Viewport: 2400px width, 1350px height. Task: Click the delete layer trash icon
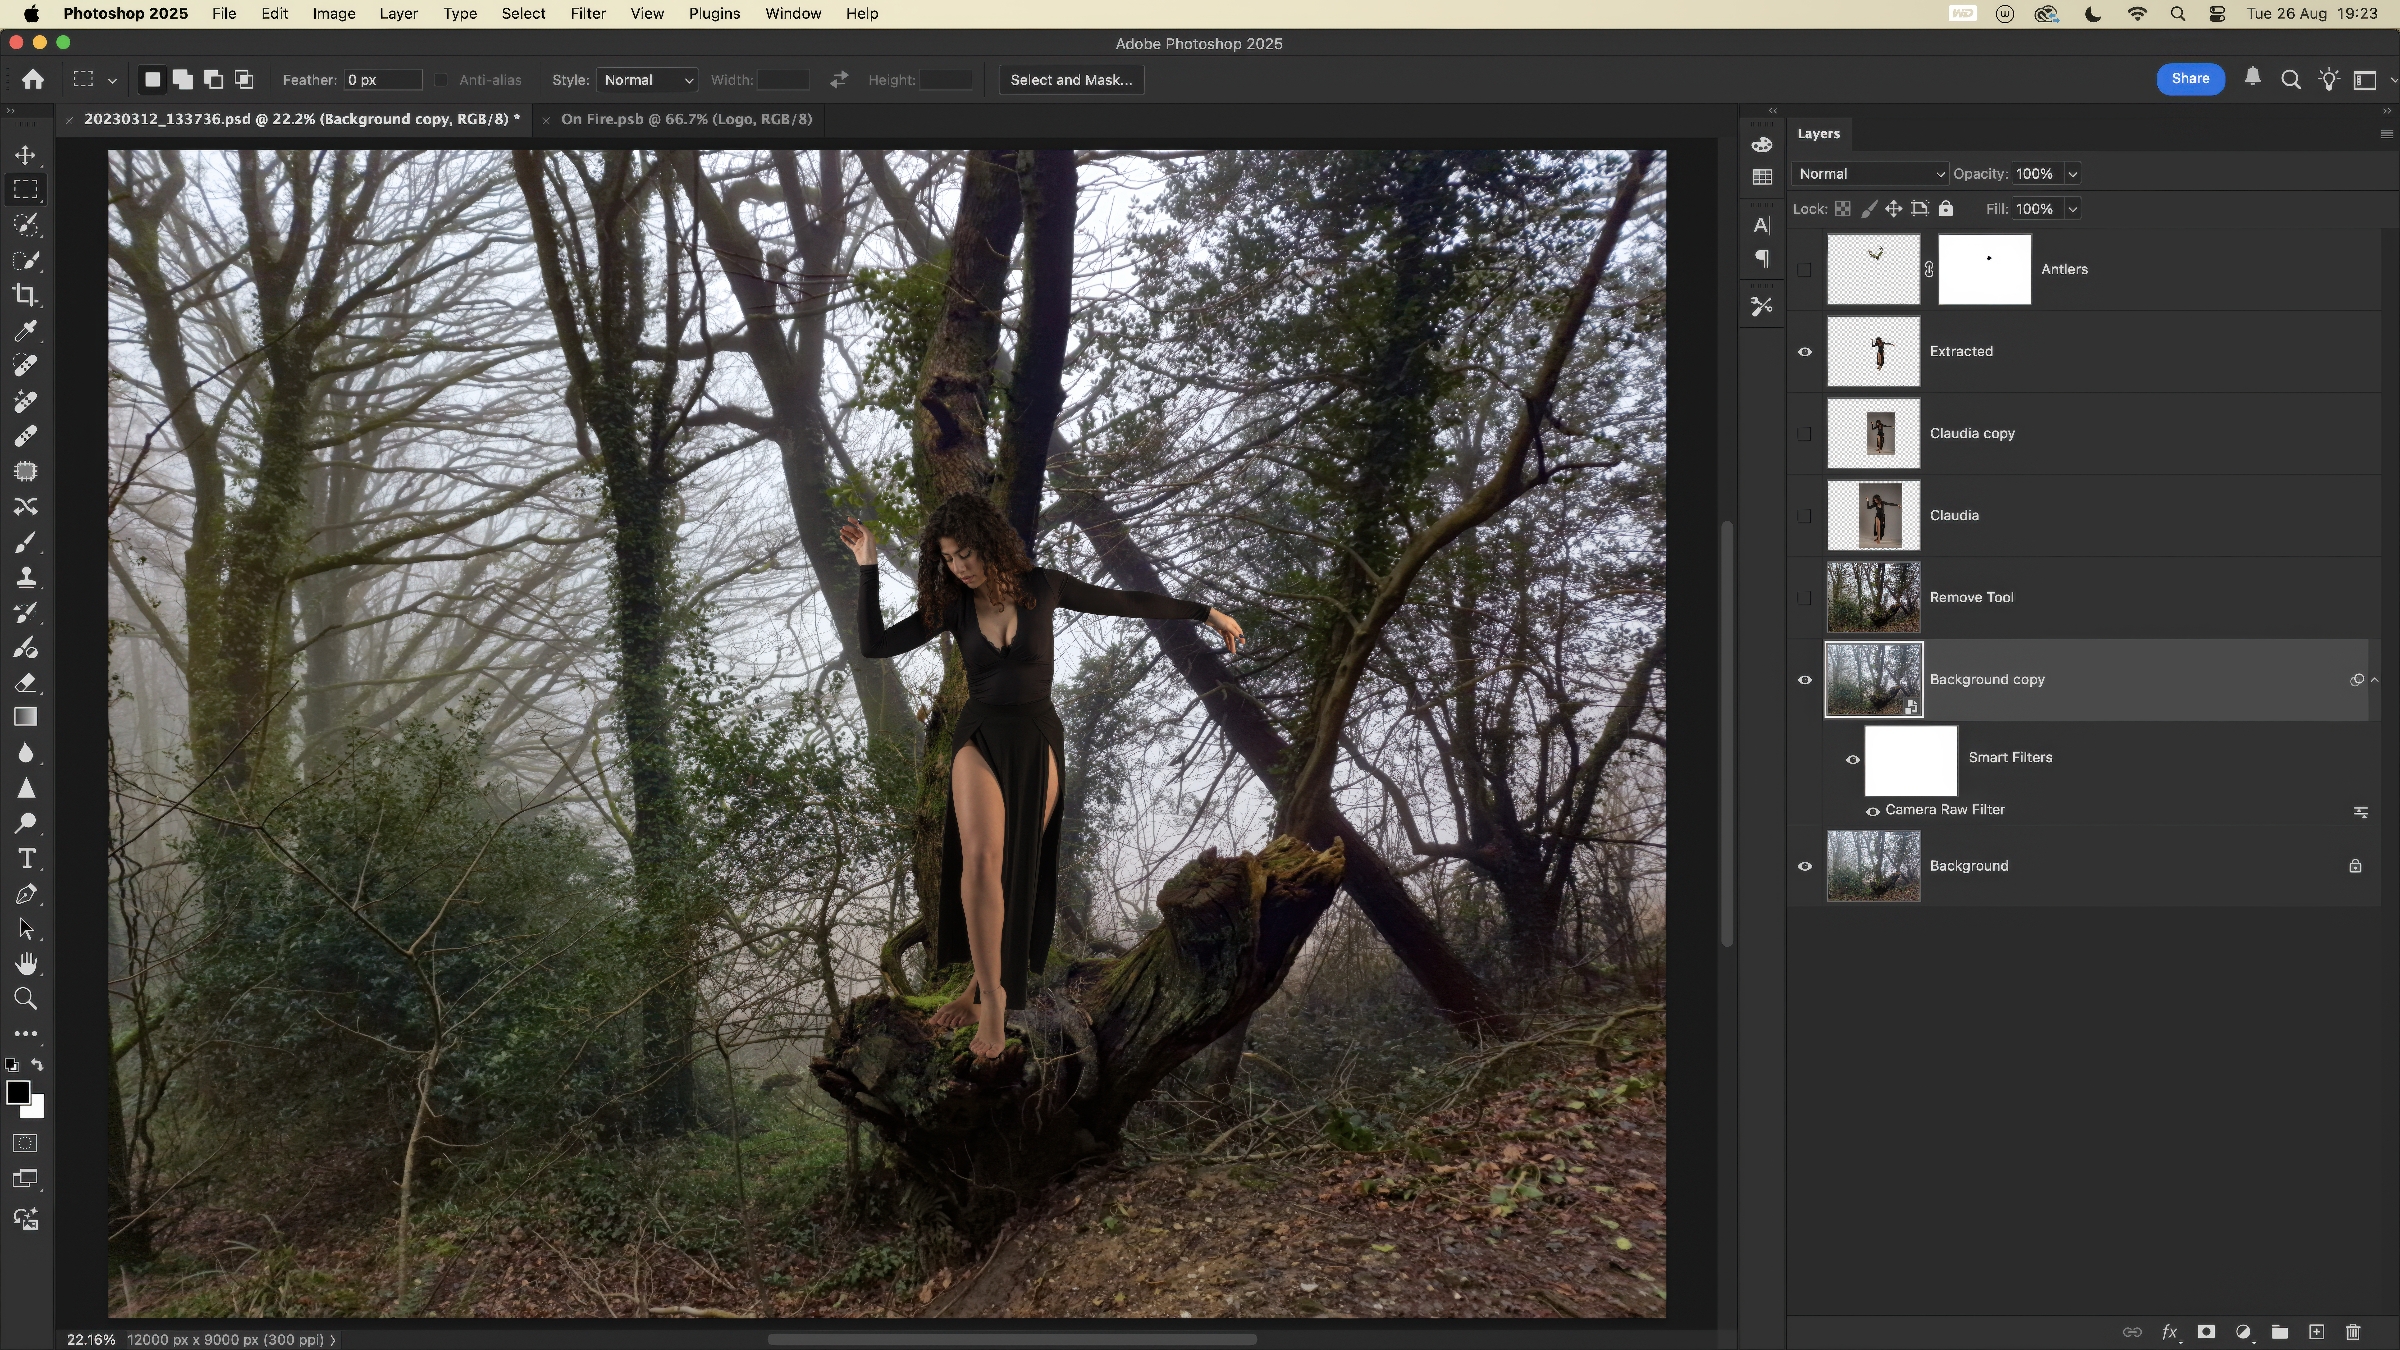pyautogui.click(x=2353, y=1332)
